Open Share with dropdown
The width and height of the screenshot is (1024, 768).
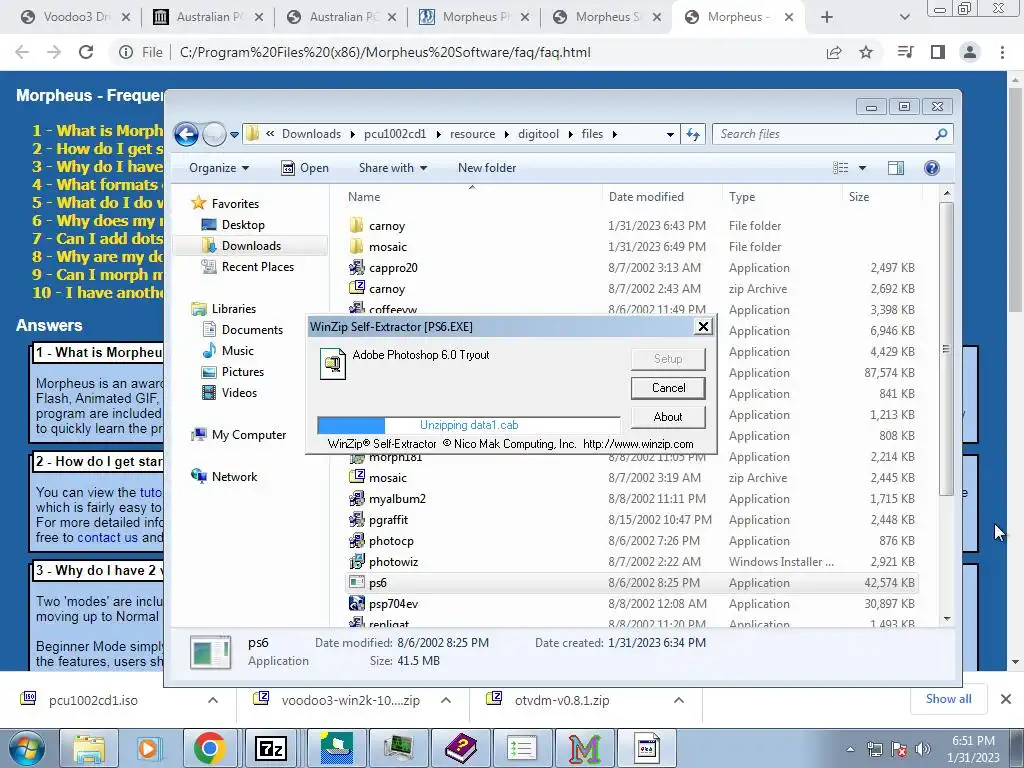(392, 168)
